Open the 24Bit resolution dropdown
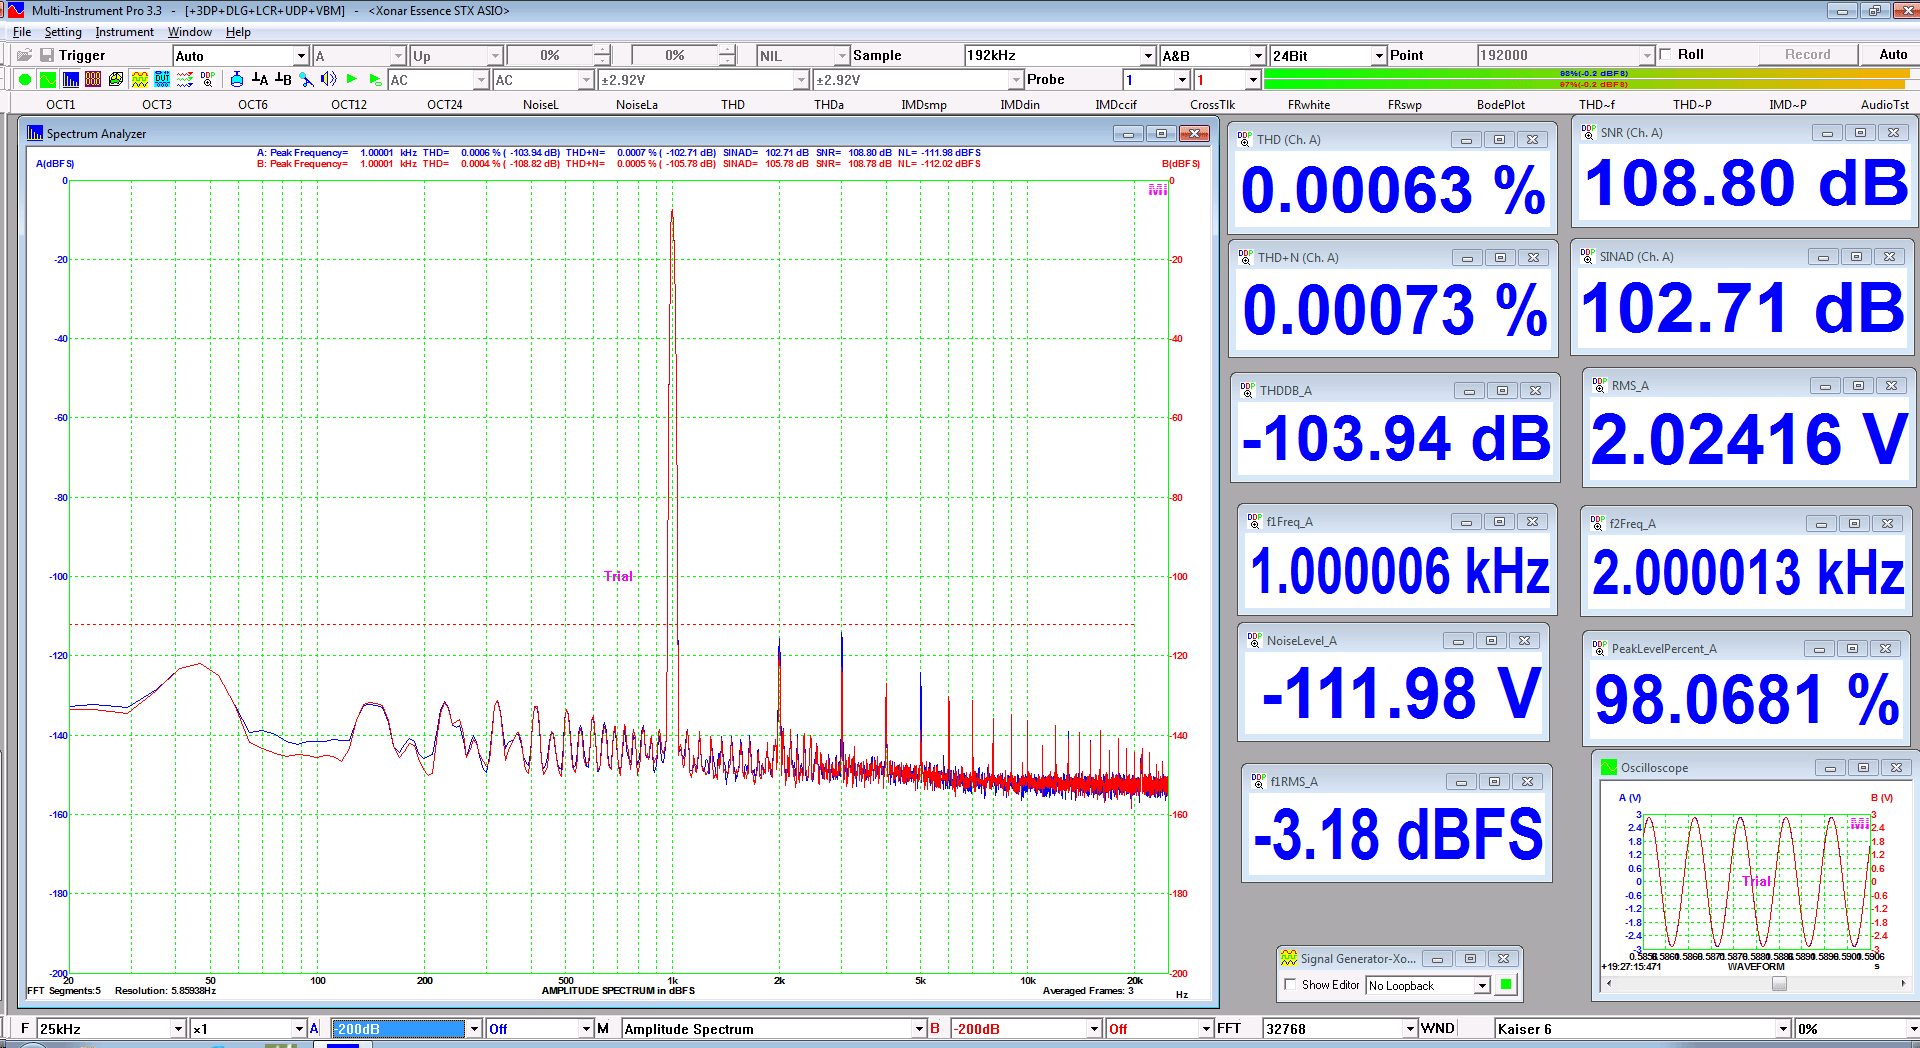The width and height of the screenshot is (1920, 1048). (1379, 56)
